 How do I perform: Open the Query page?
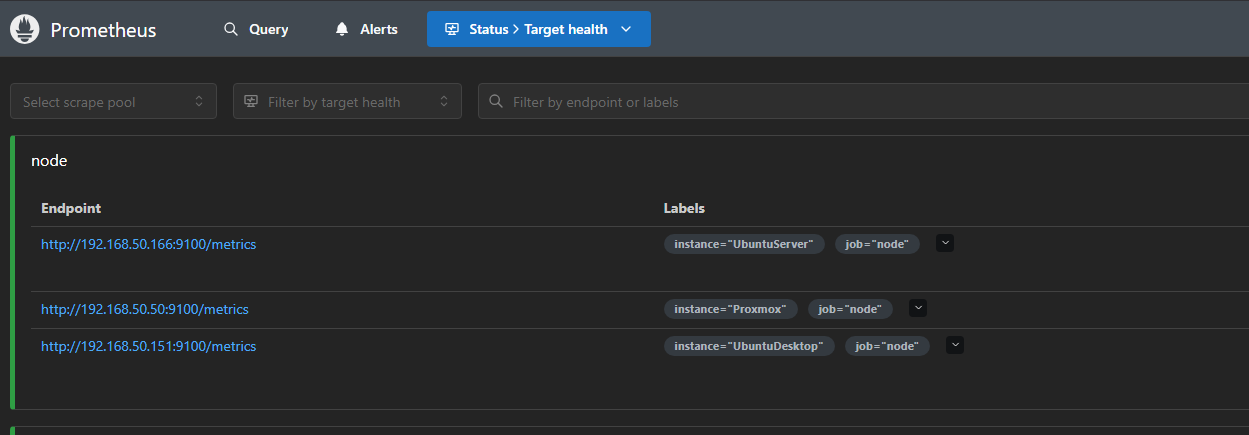click(x=256, y=29)
